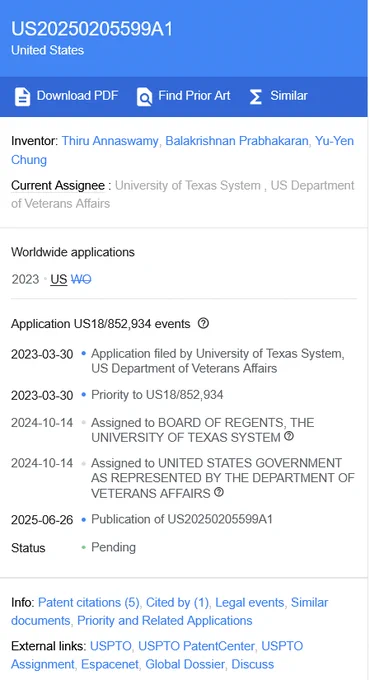The width and height of the screenshot is (370, 680).
Task: Show Similar patents
Action: click(278, 97)
